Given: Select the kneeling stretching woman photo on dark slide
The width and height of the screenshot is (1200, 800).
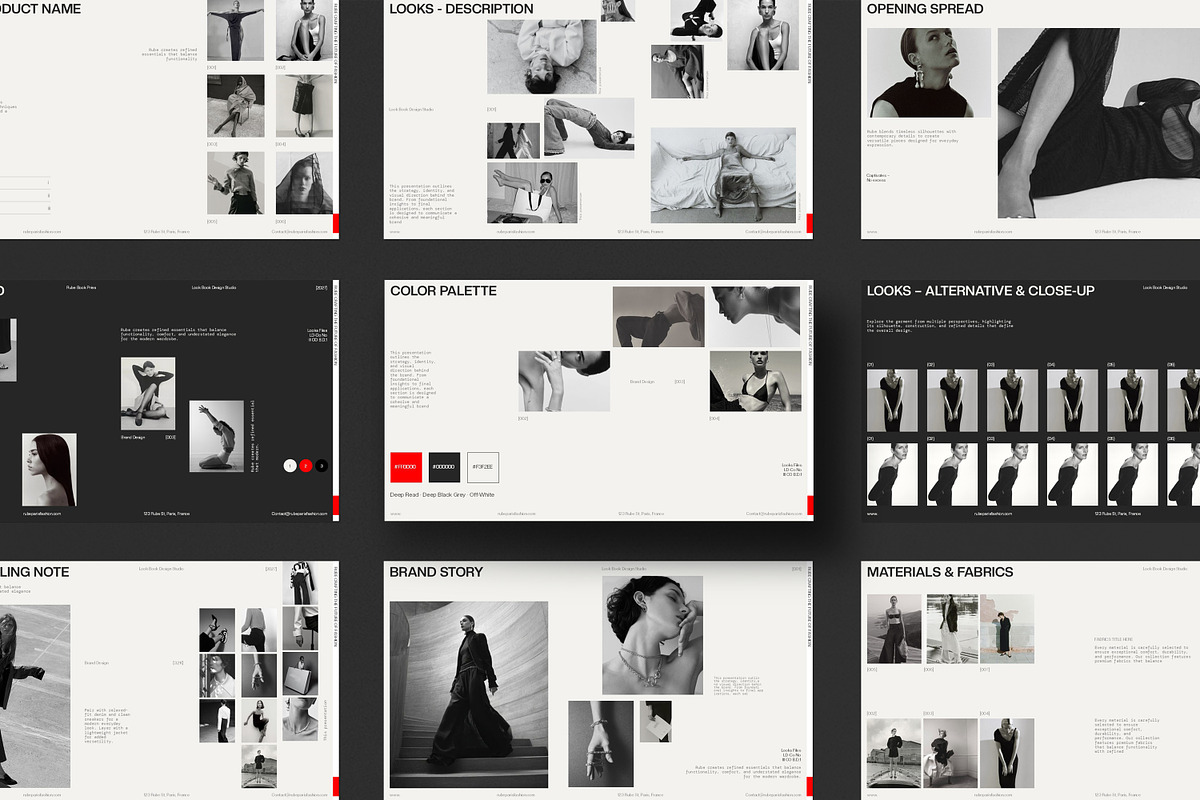Looking at the screenshot, I should pyautogui.click(x=216, y=436).
